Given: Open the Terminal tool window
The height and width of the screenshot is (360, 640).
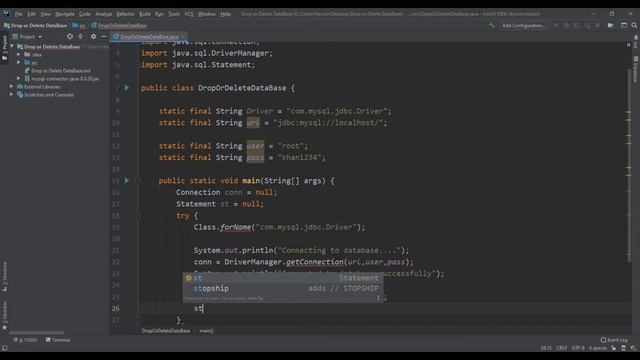Looking at the screenshot, I should coord(58,340).
